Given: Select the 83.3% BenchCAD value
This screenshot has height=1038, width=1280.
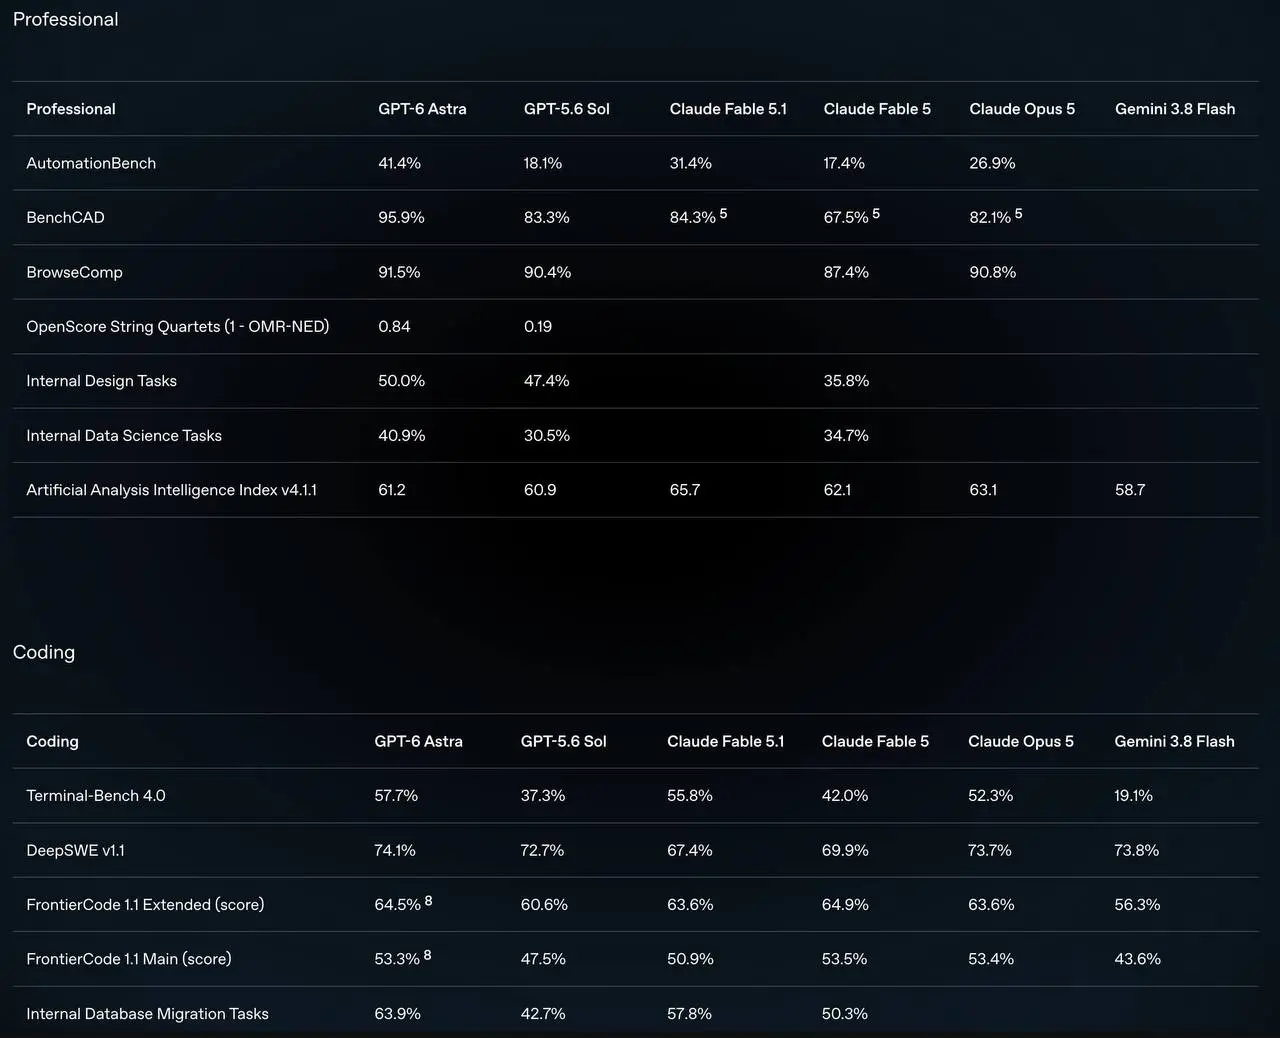Looking at the screenshot, I should pyautogui.click(x=547, y=217).
